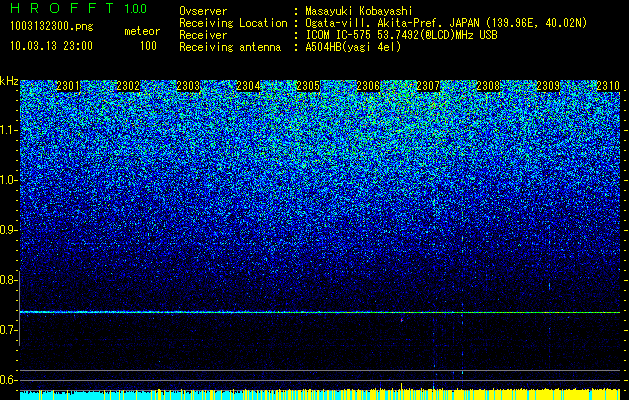Click the 2306 time marker

point(368,86)
